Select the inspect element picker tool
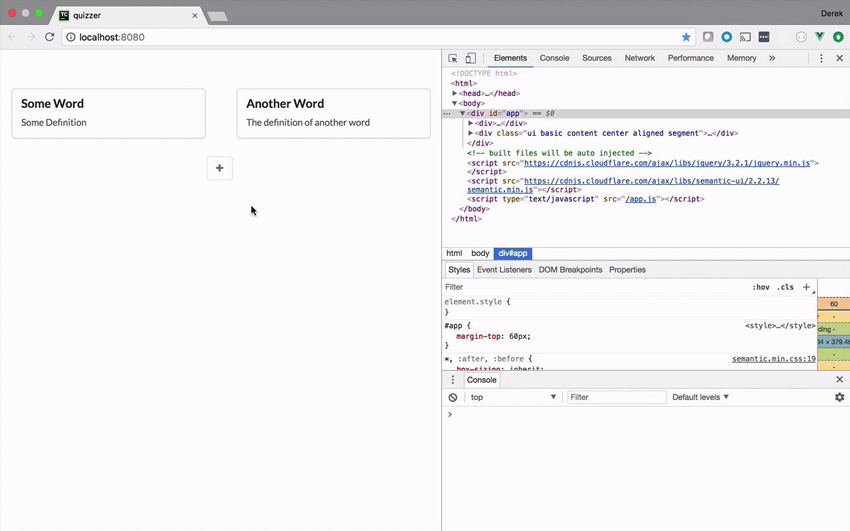 [453, 58]
